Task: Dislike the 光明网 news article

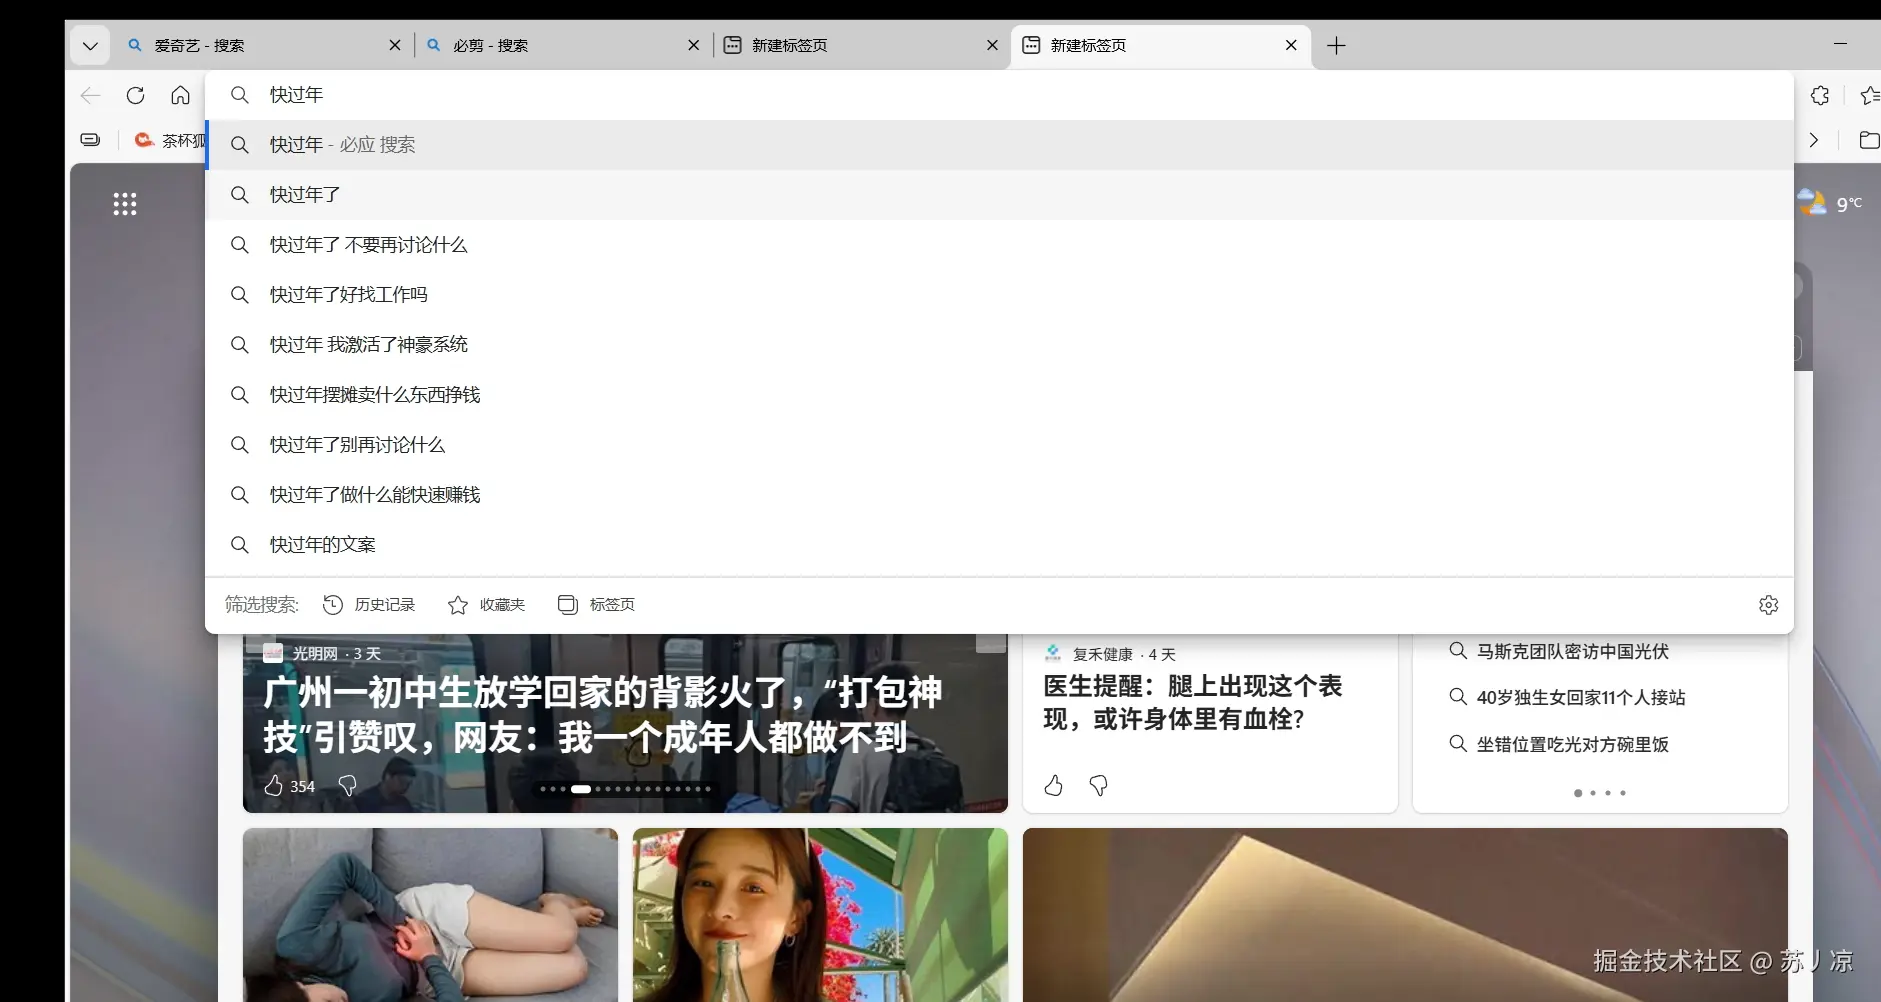Action: pyautogui.click(x=347, y=786)
